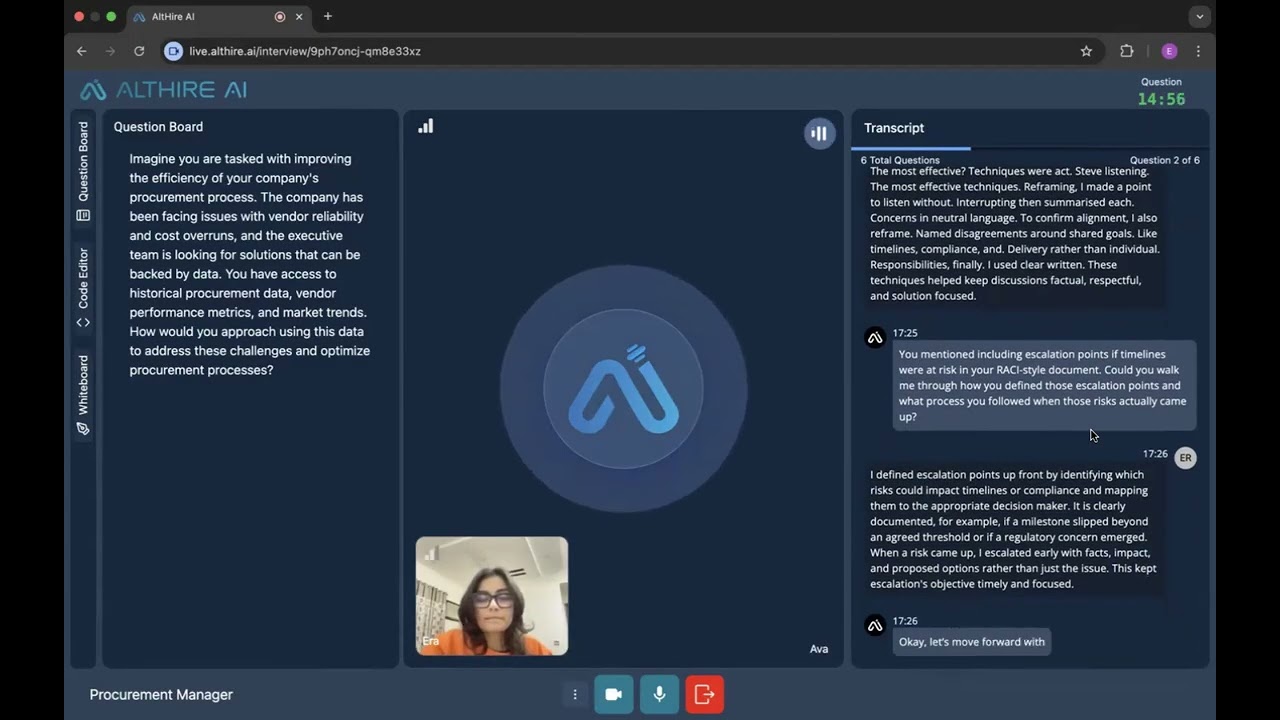The height and width of the screenshot is (720, 1280).
Task: Toggle the camera video button
Action: coord(613,694)
